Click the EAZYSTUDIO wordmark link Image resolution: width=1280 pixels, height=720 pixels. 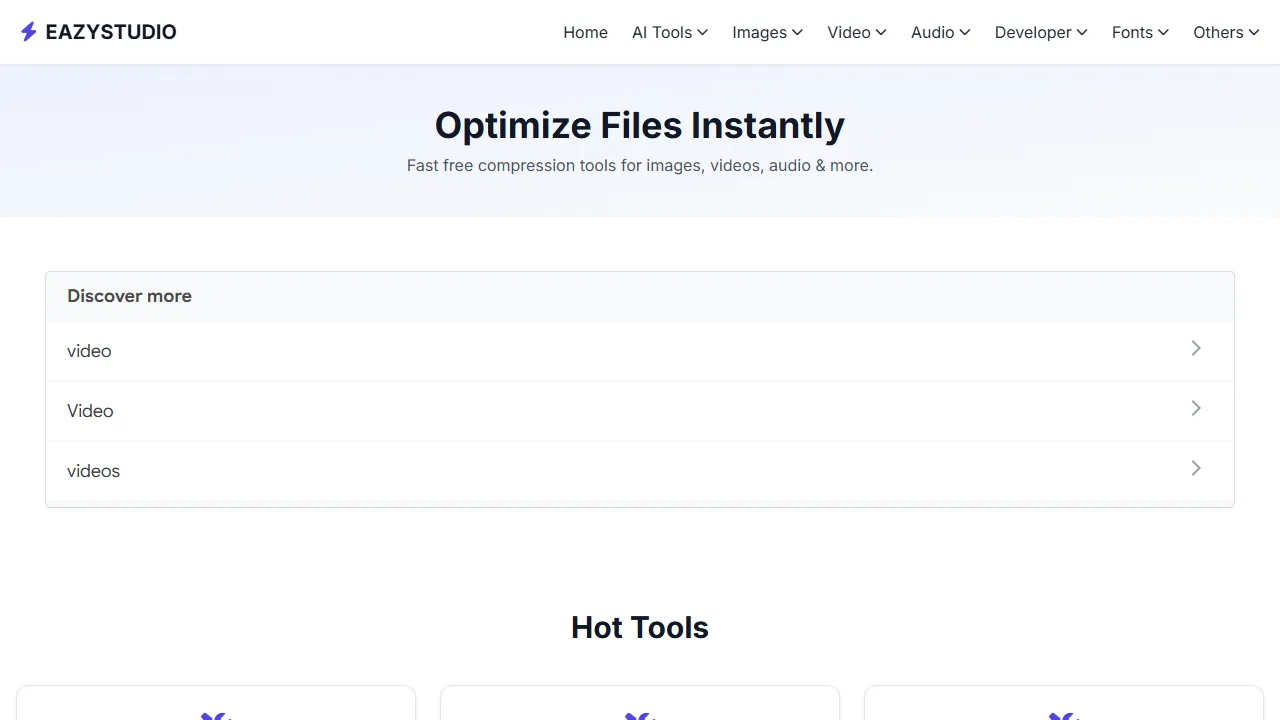[110, 31]
